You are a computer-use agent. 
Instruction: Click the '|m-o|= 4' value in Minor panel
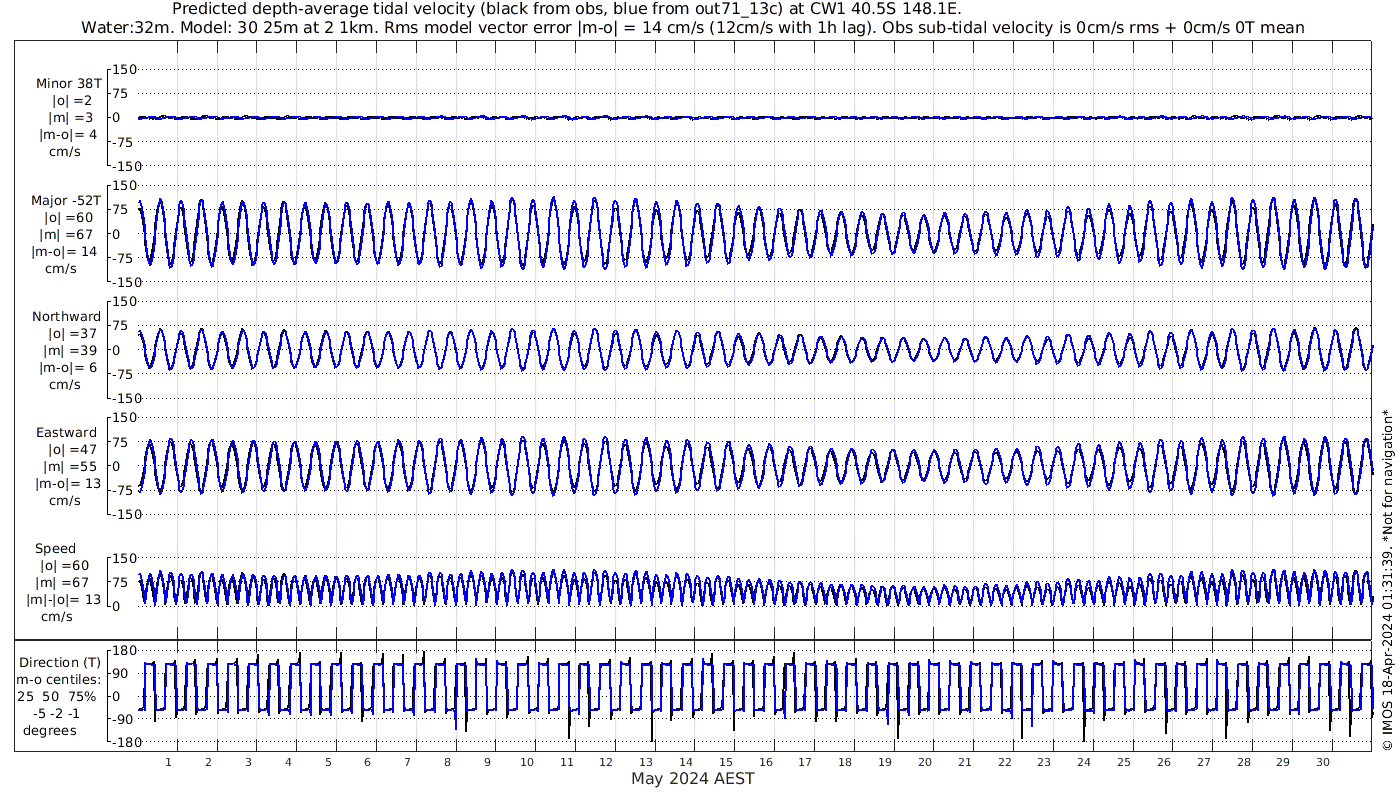[x=68, y=135]
